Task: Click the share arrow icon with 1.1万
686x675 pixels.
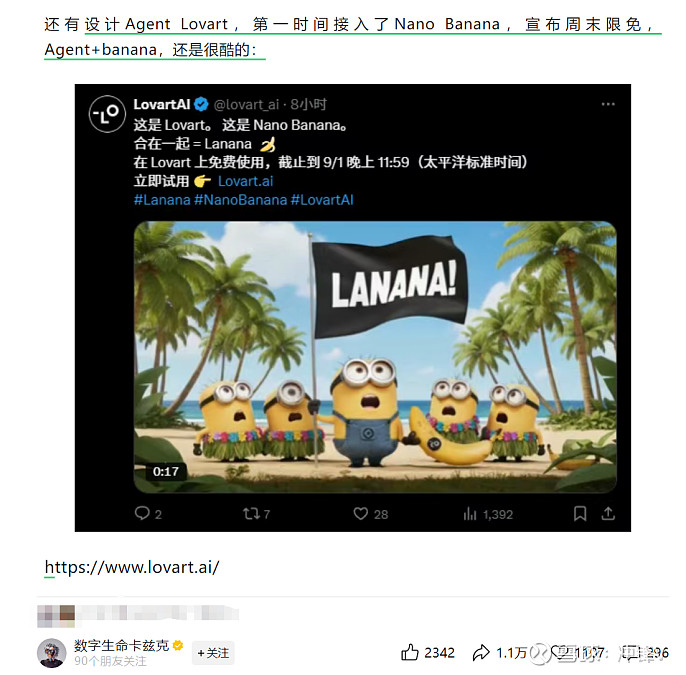Action: 481,653
